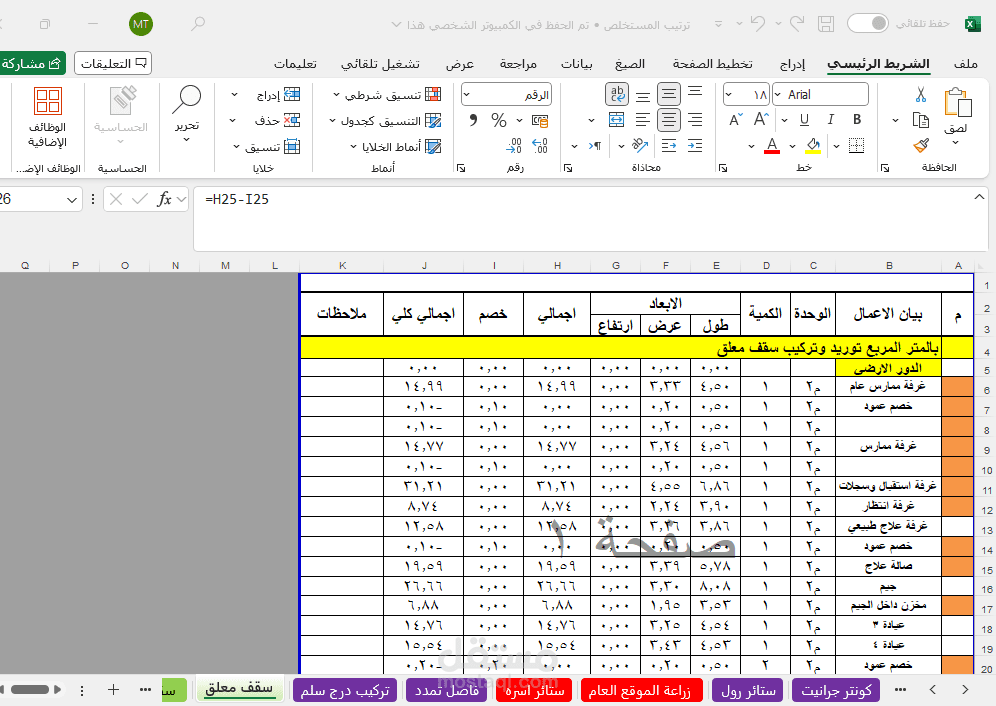Select sheet tab كونتر جرانيت
The height and width of the screenshot is (706, 996).
[x=836, y=690]
